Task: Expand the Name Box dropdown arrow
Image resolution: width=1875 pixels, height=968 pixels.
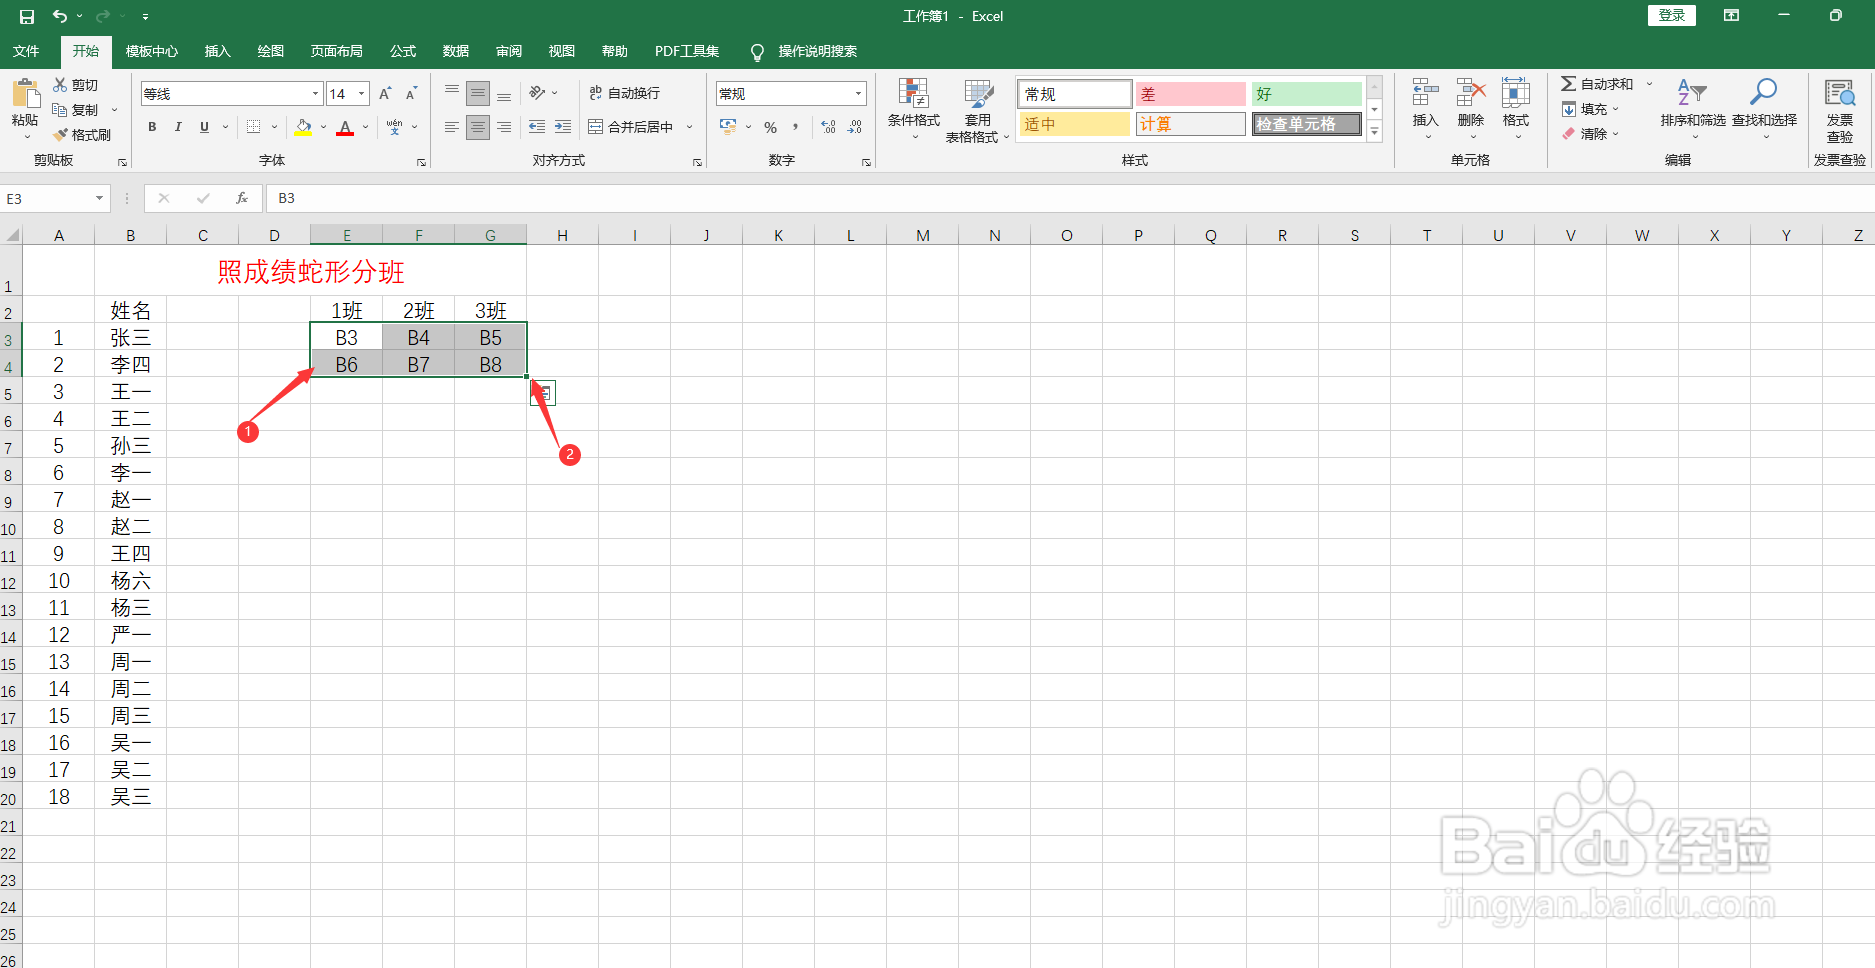Action: pos(99,198)
